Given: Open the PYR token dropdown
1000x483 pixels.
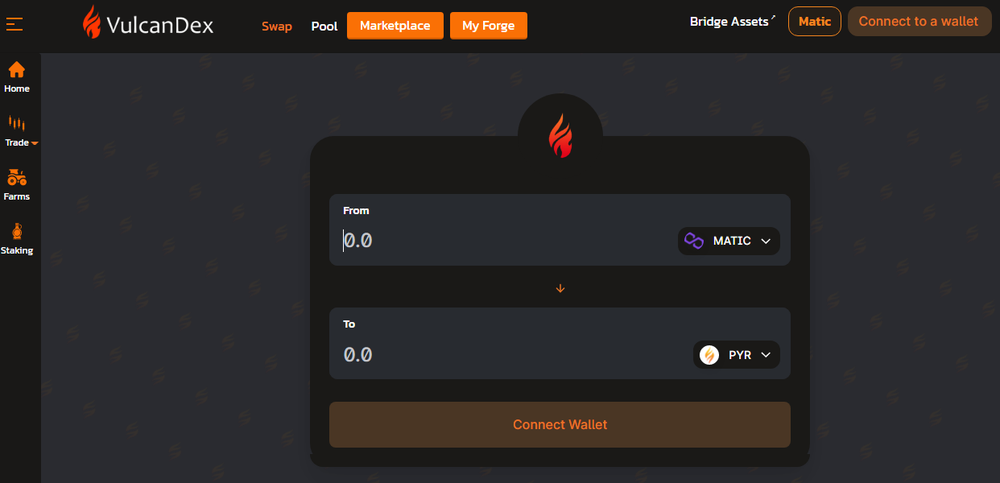Looking at the screenshot, I should pos(737,355).
